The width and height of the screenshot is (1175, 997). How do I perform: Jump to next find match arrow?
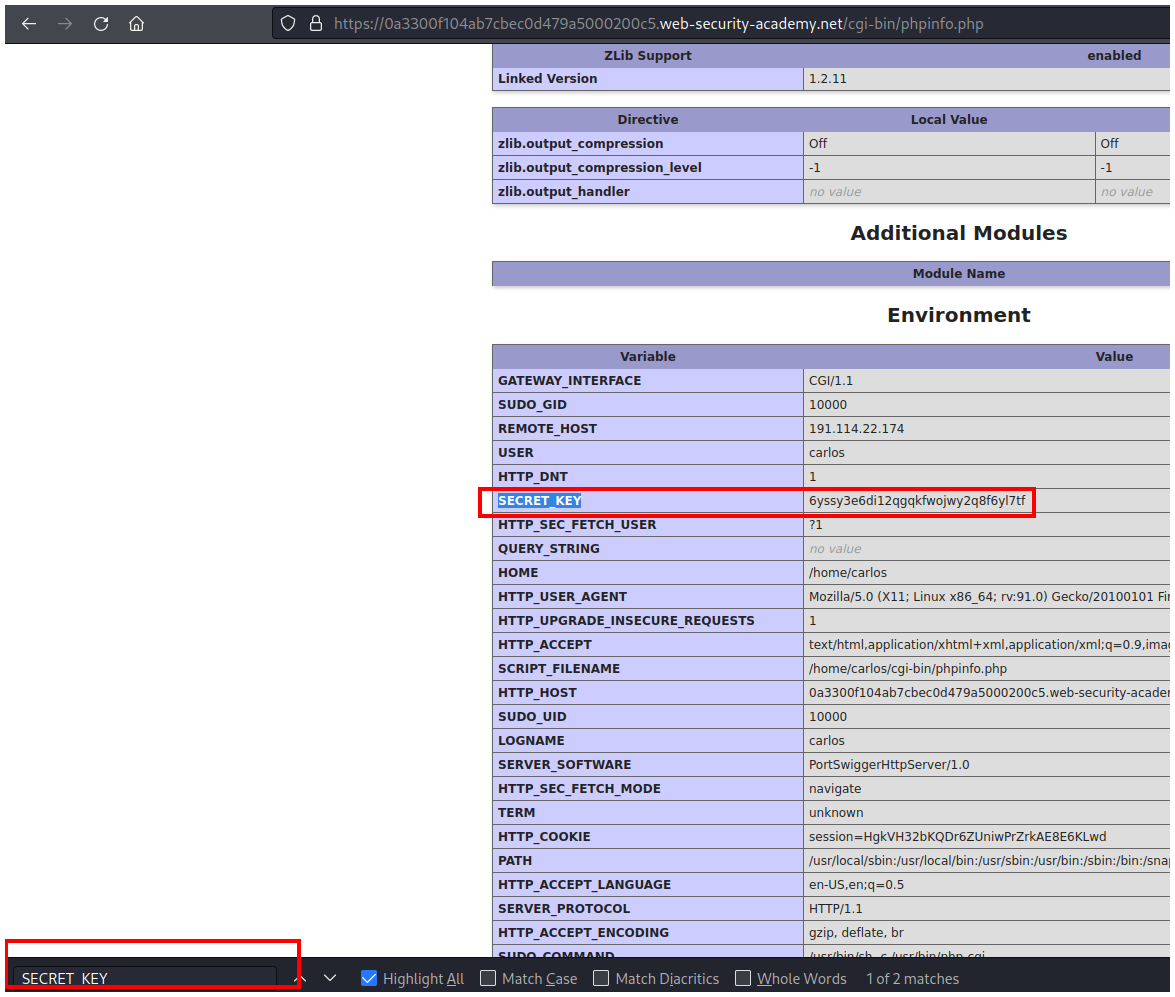pos(330,978)
